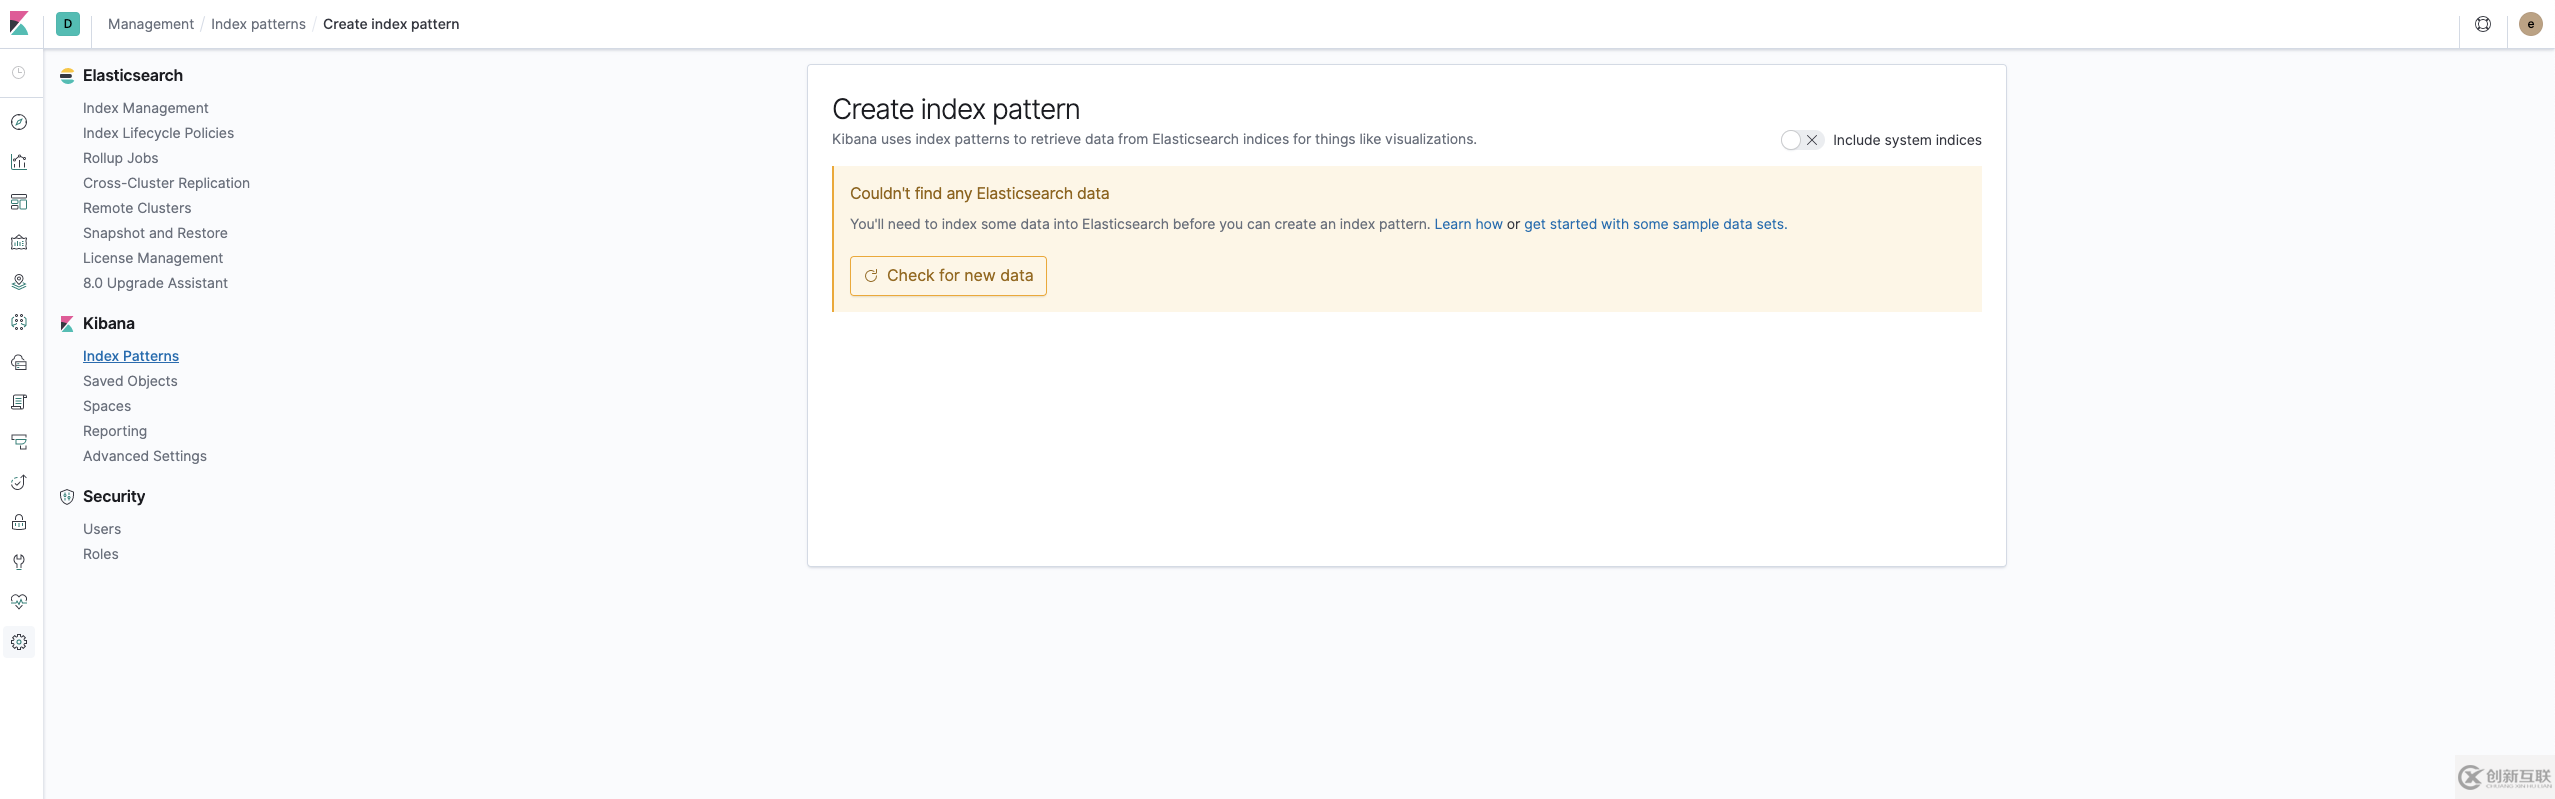Open Reporting under Kibana
2555x799 pixels.
pos(115,431)
